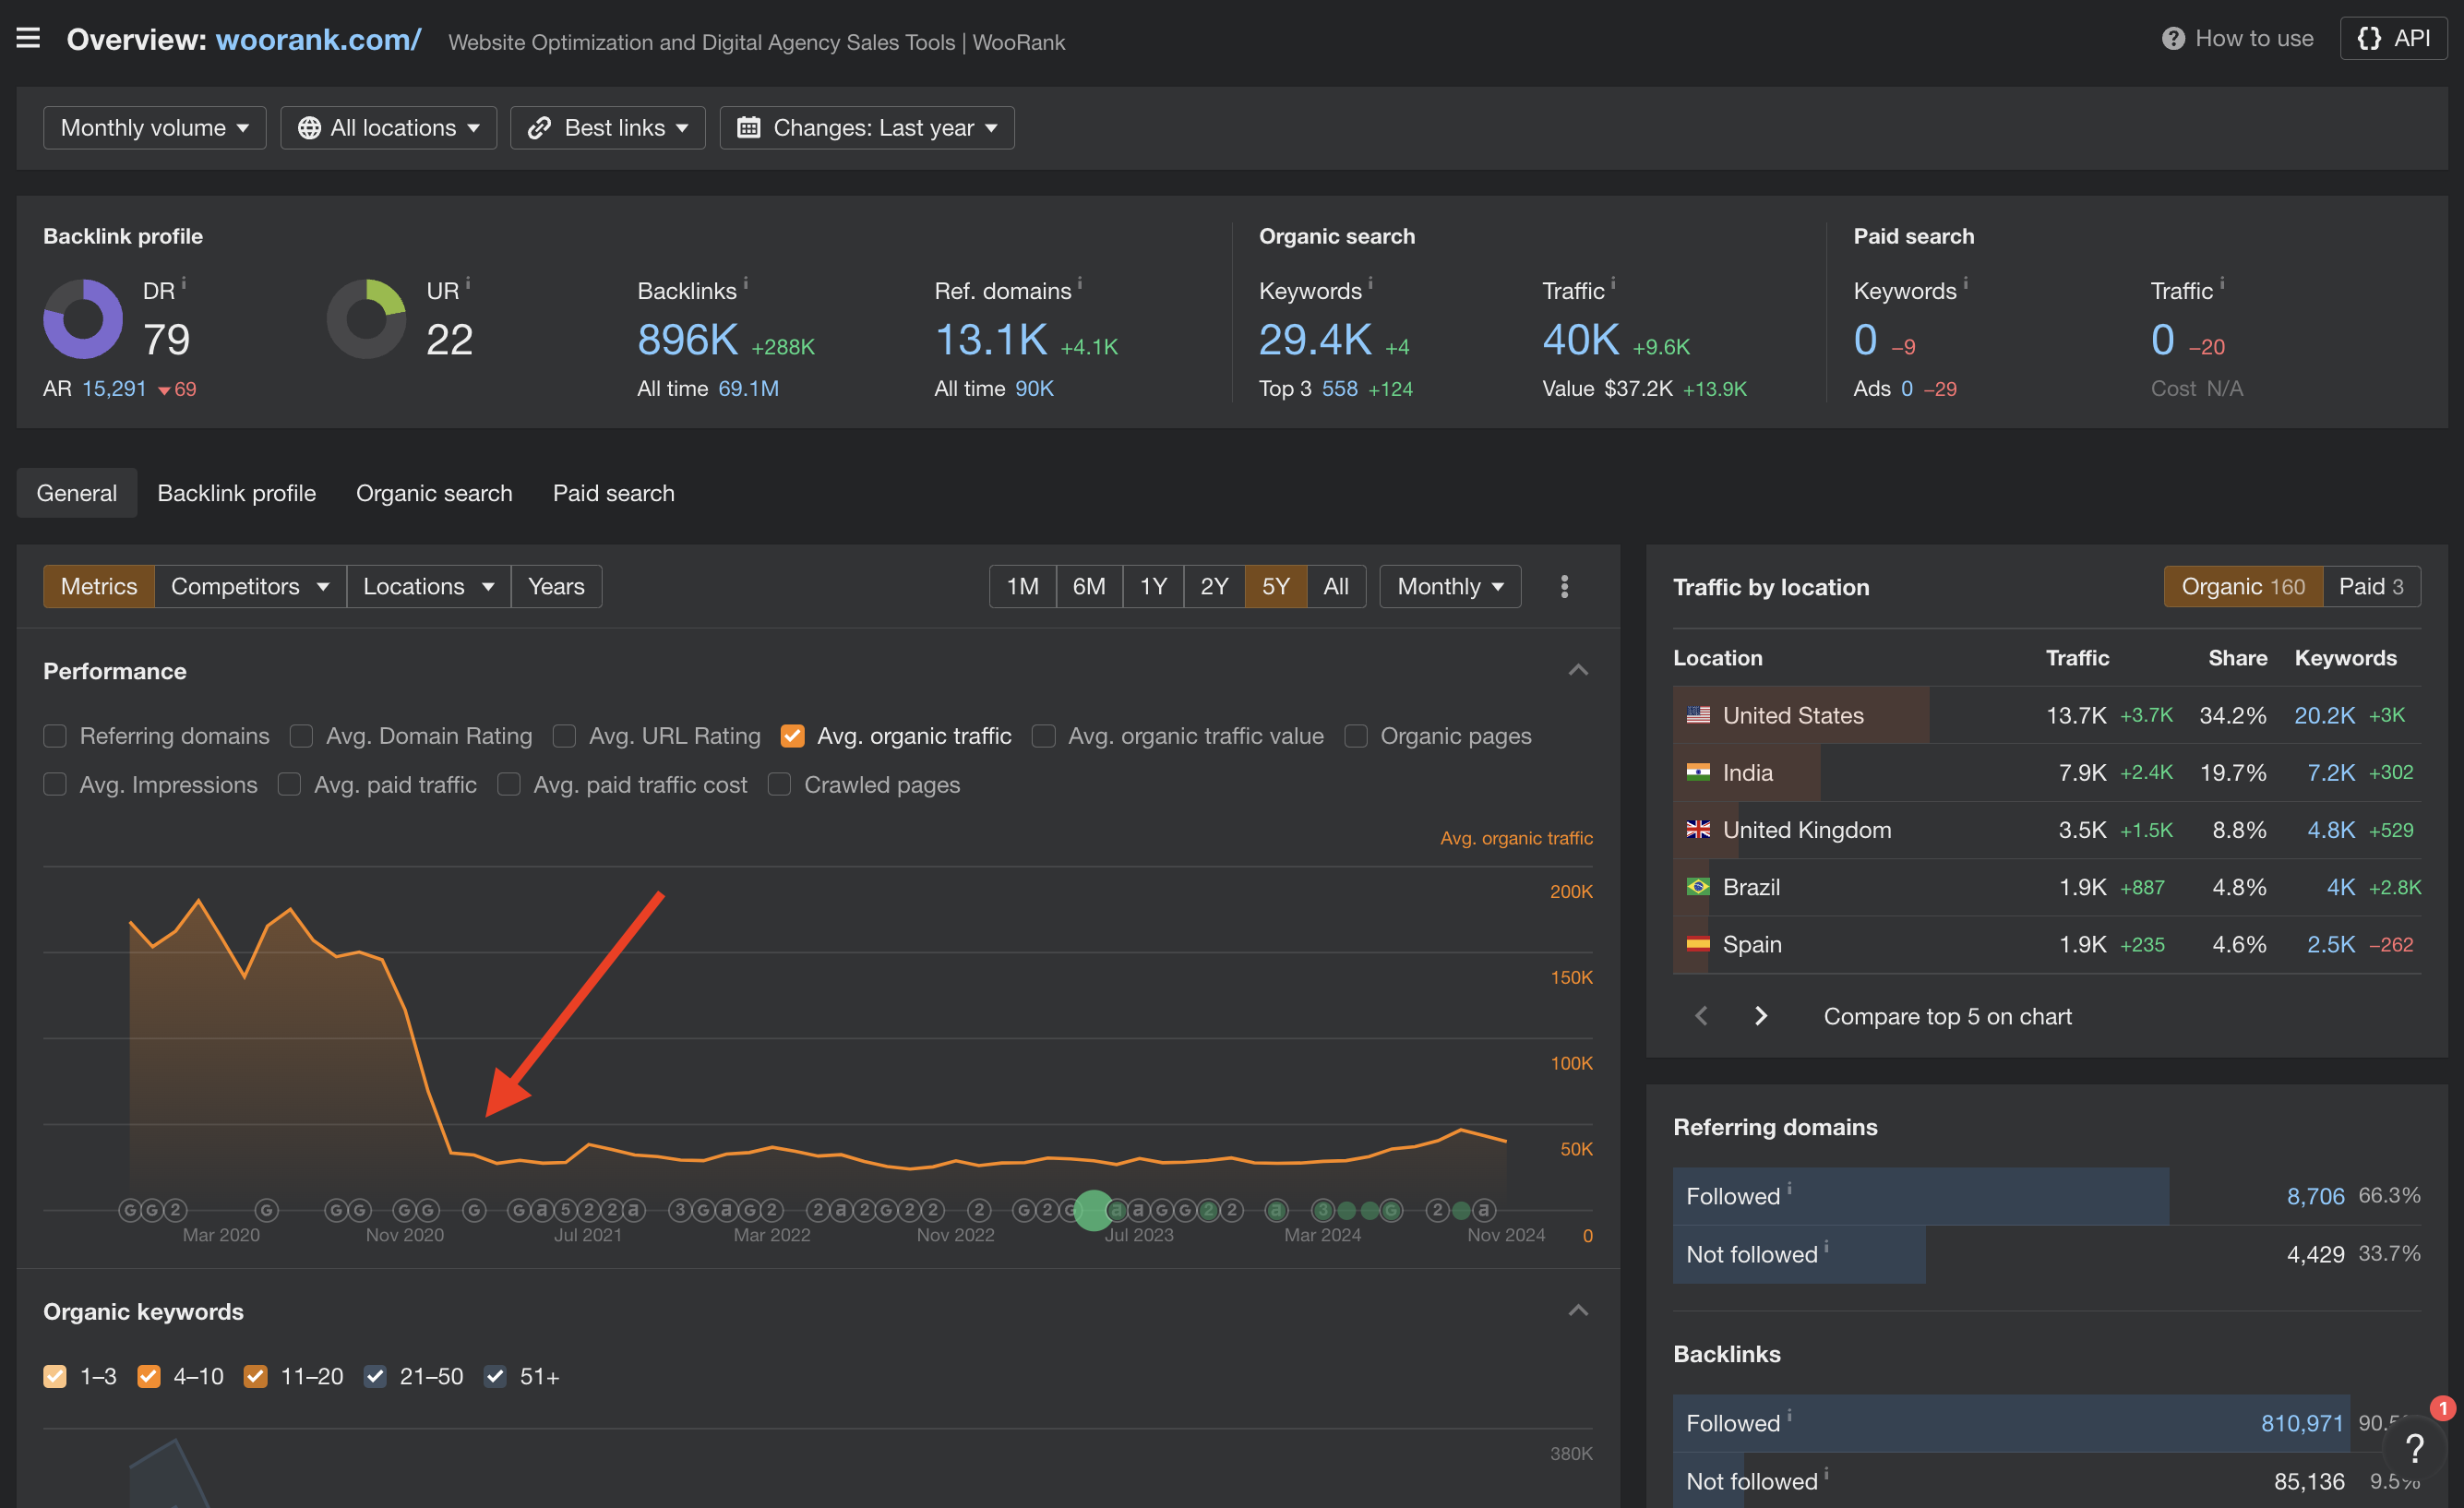
Task: Collapse the Organic keywords section
Action: click(x=1578, y=1311)
